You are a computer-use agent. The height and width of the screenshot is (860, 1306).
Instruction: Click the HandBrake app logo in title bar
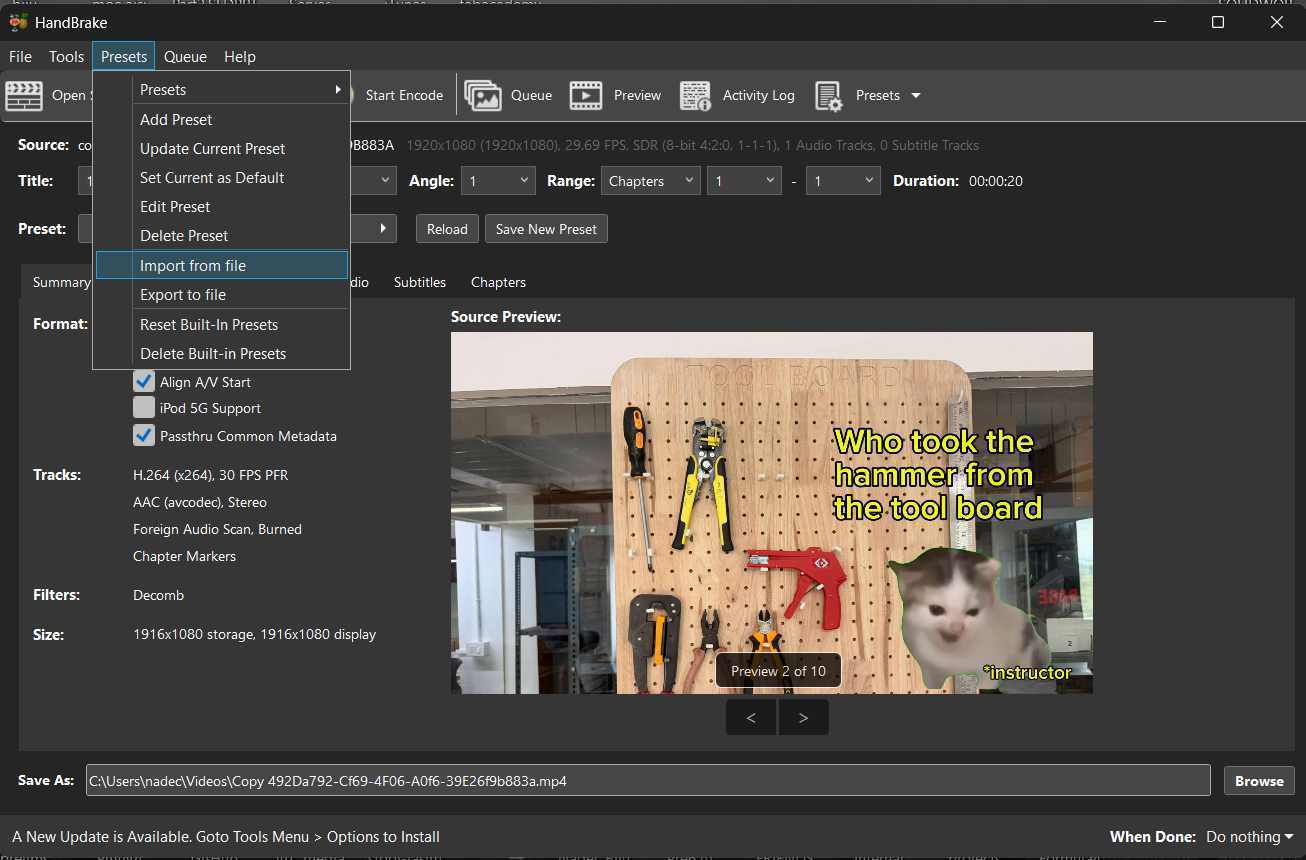(18, 22)
